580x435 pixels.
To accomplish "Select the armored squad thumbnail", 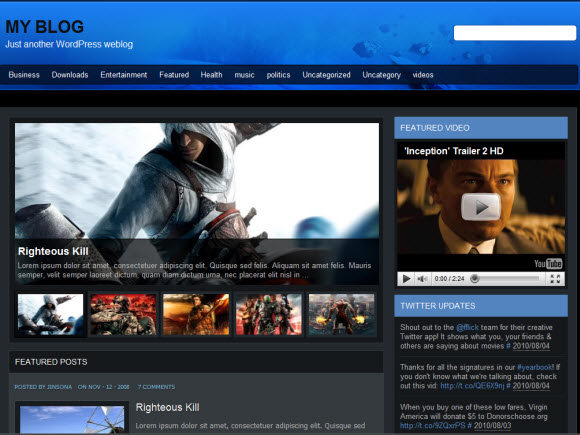I will (x=269, y=314).
